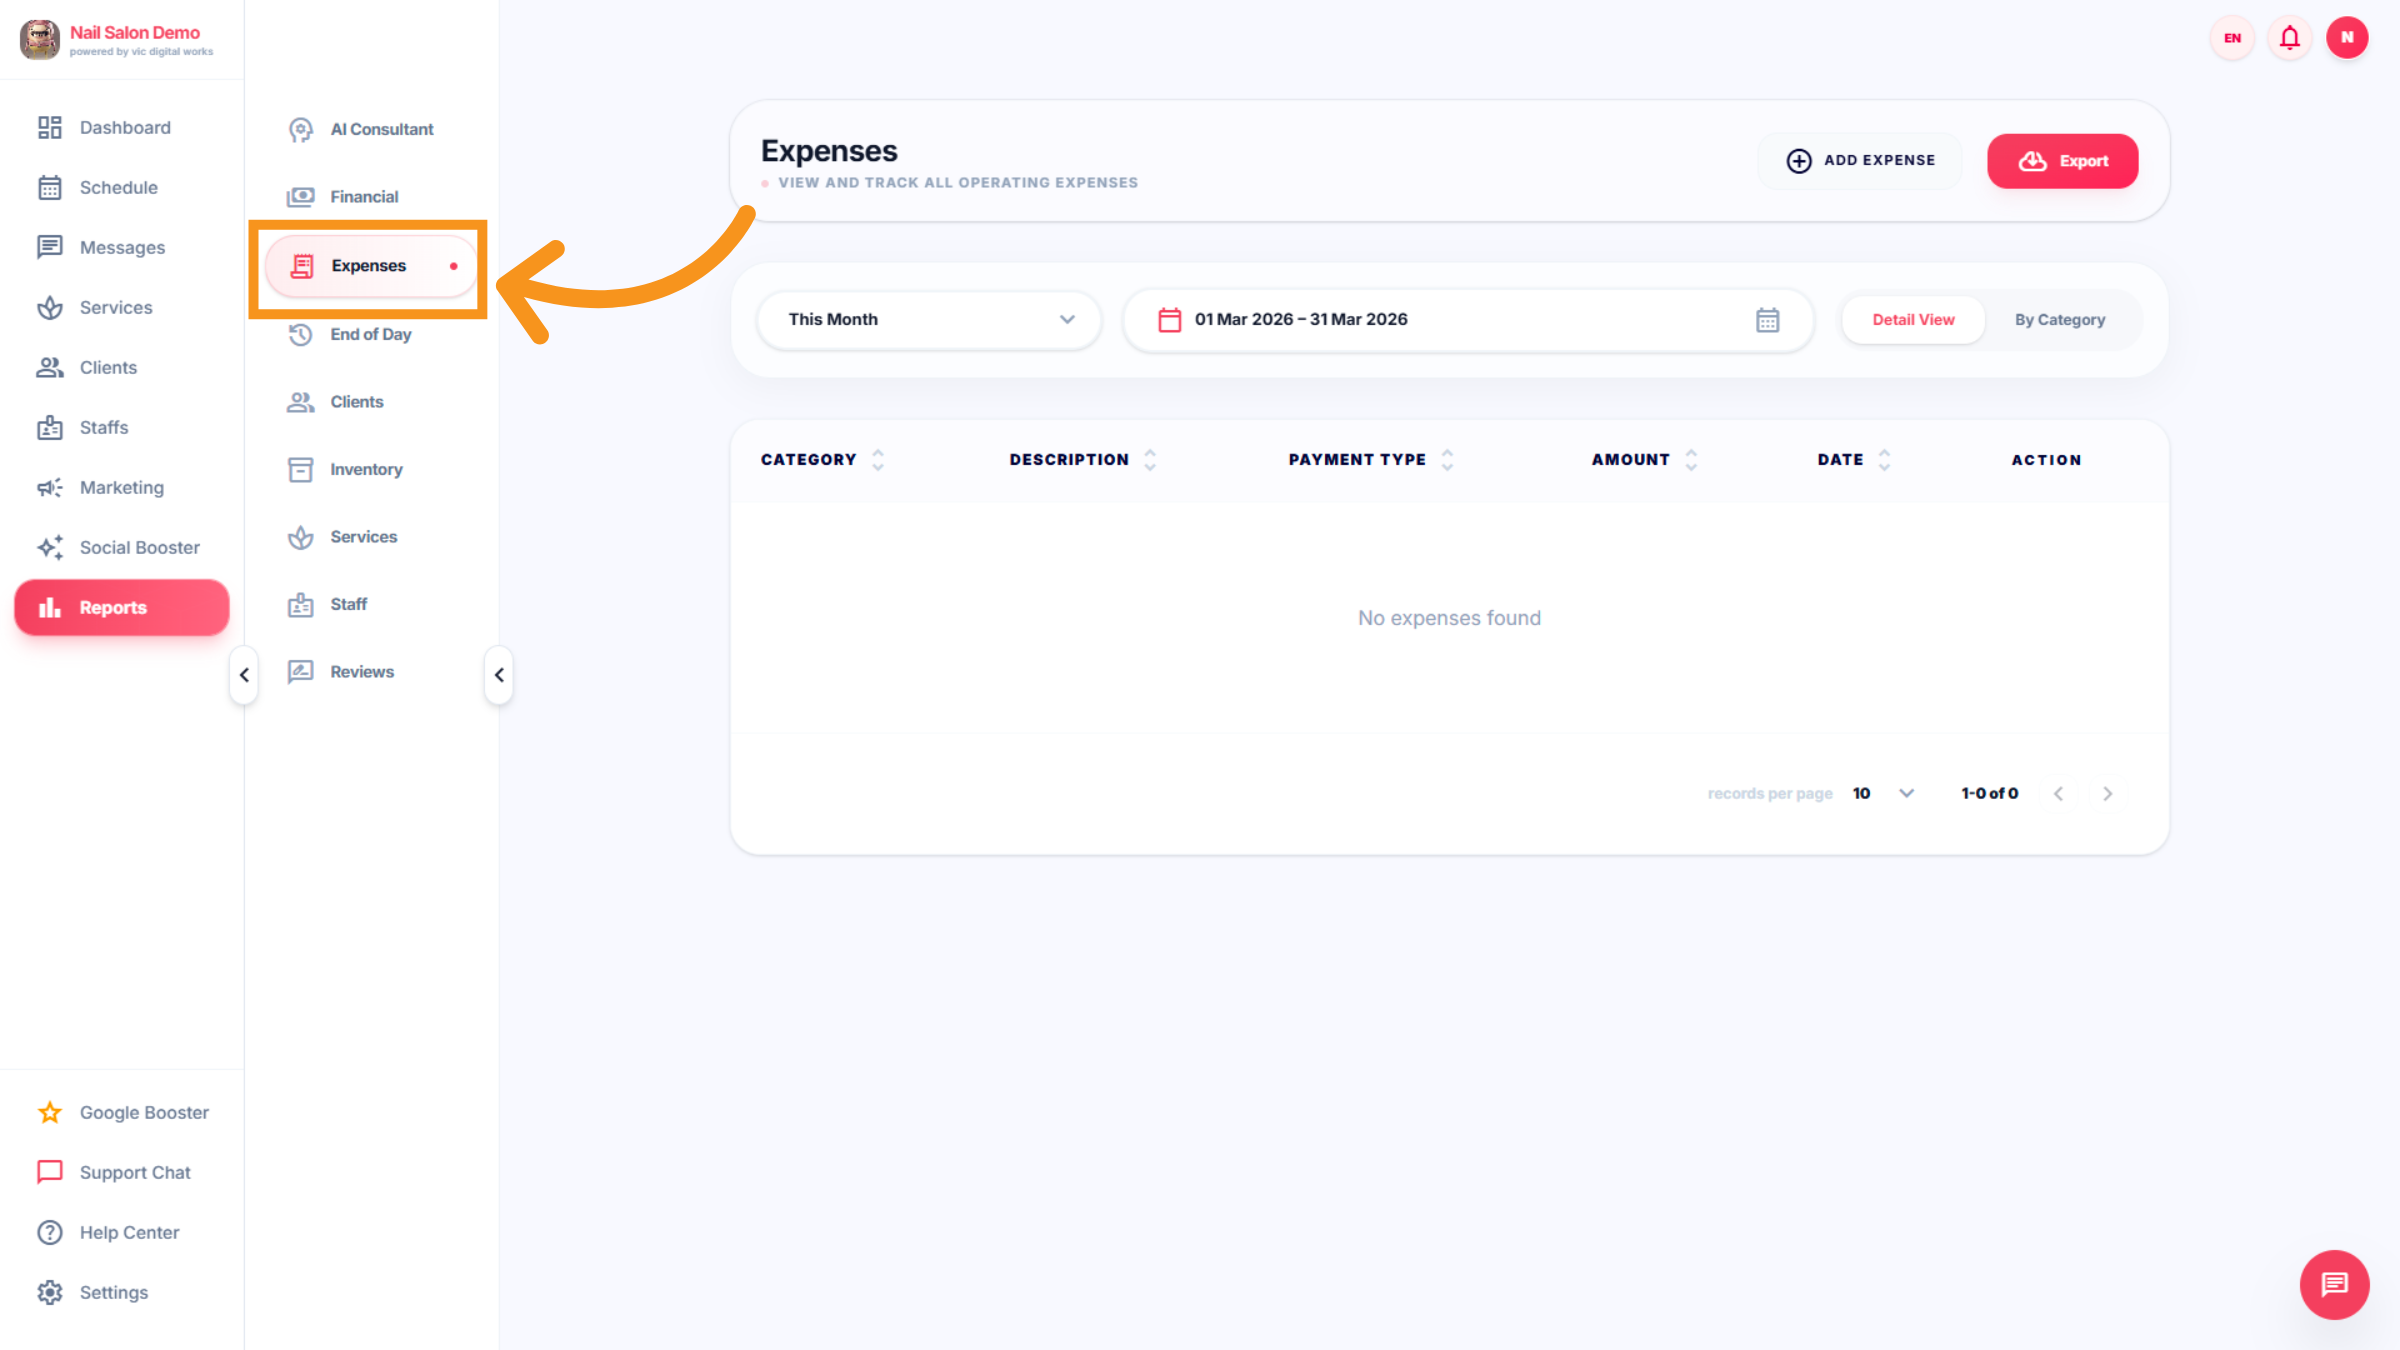Click the calendar picker icon in date field
This screenshot has height=1350, width=2400.
point(1767,320)
